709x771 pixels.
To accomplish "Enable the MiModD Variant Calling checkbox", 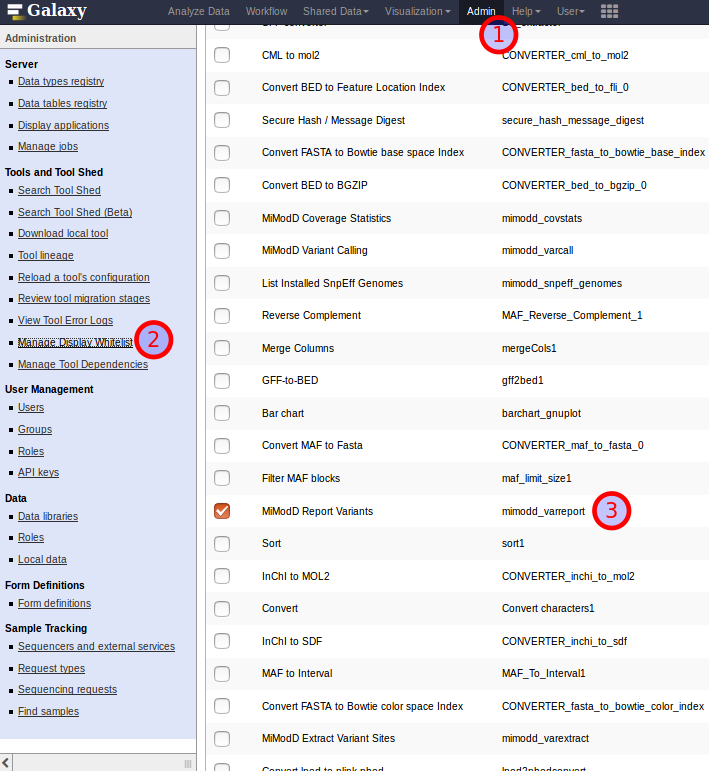I will (x=222, y=250).
